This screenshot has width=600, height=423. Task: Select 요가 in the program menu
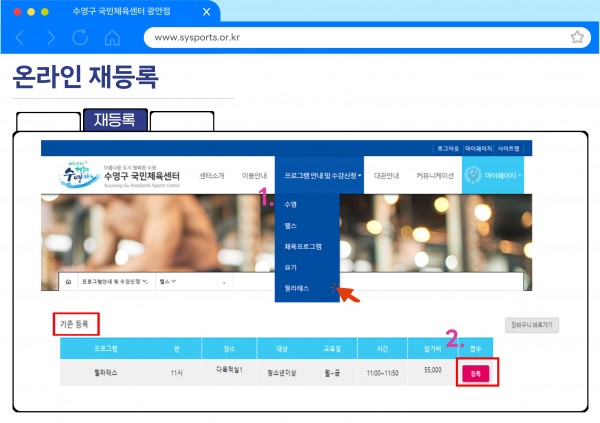click(x=291, y=267)
